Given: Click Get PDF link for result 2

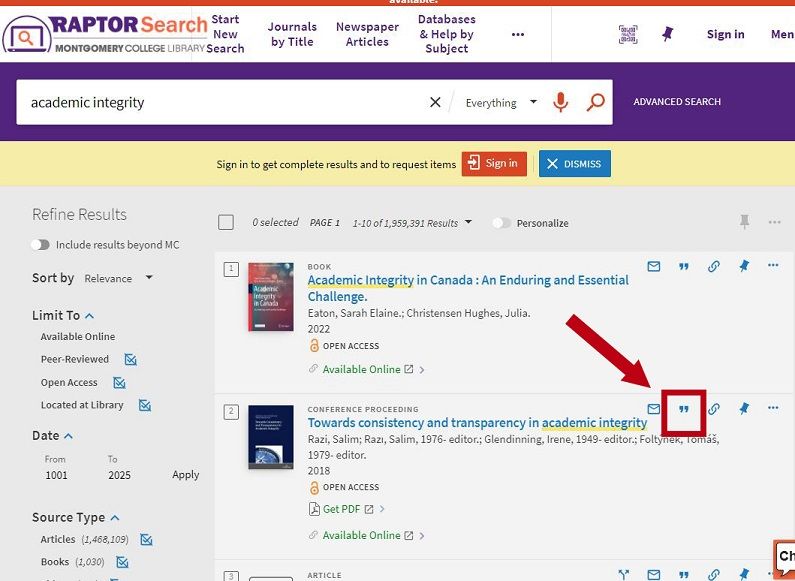Looking at the screenshot, I should click(x=341, y=509).
